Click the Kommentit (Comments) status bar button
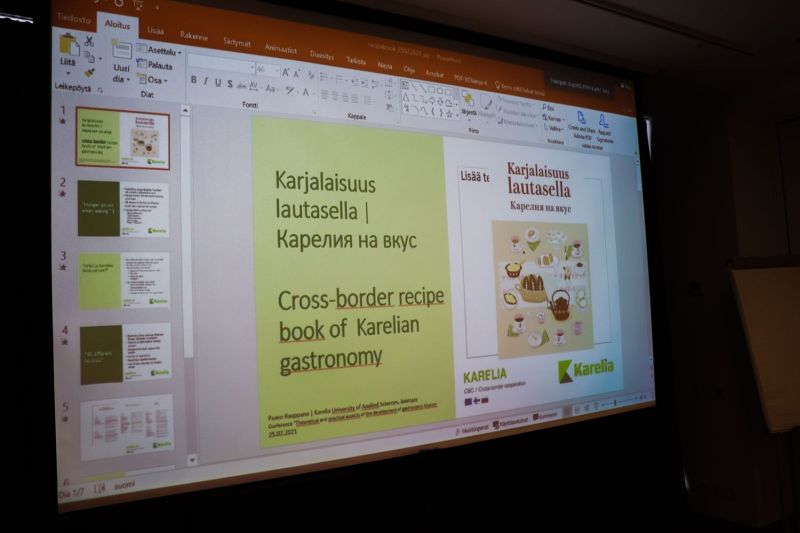This screenshot has width=800, height=533. click(545, 416)
